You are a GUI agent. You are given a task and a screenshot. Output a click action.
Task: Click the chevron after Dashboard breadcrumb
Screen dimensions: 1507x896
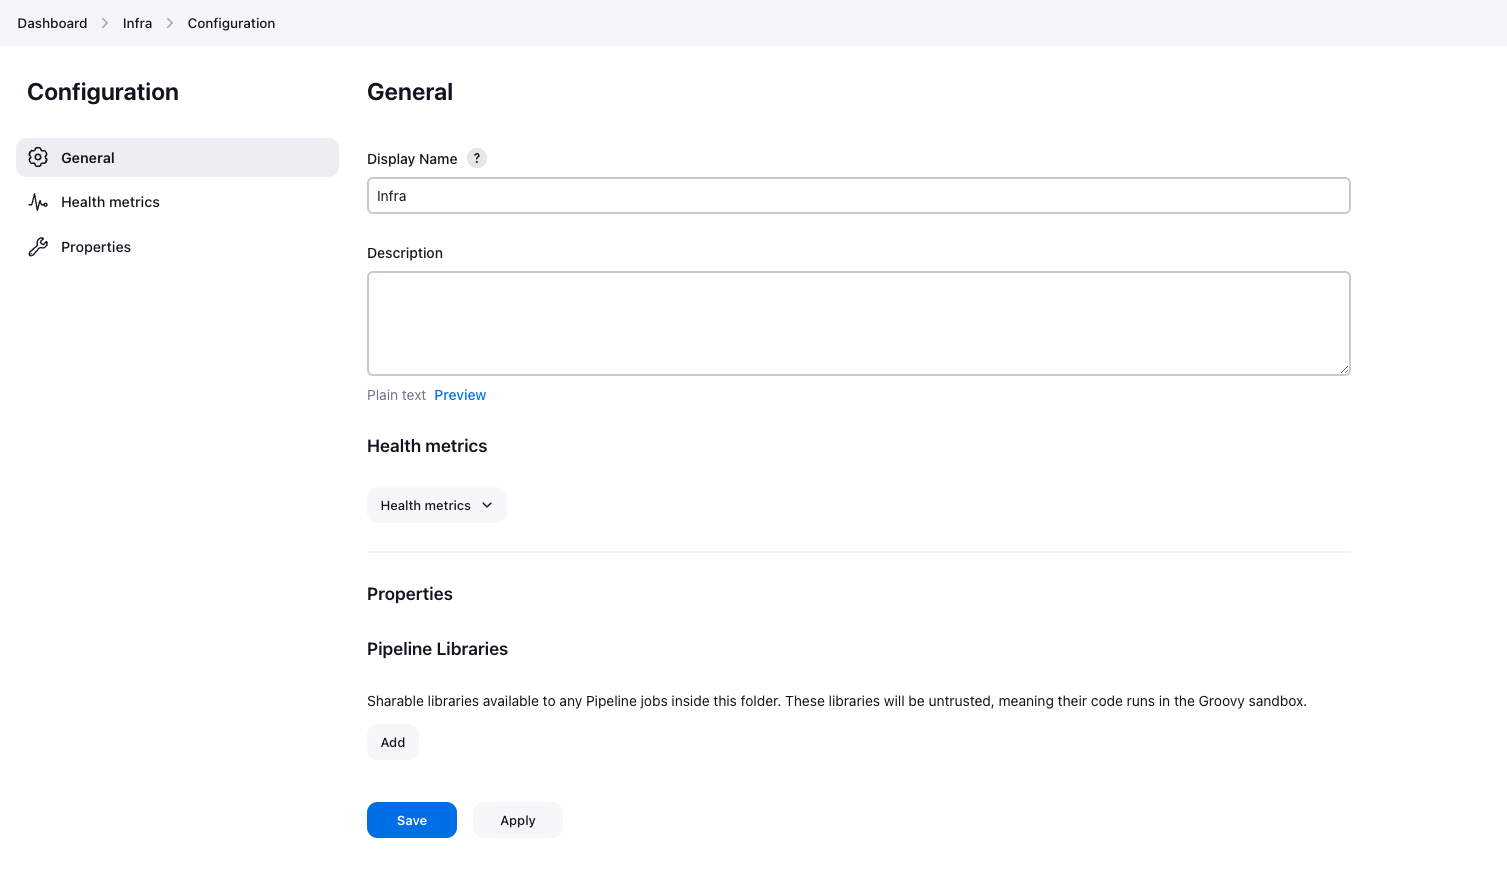pyautogui.click(x=105, y=23)
